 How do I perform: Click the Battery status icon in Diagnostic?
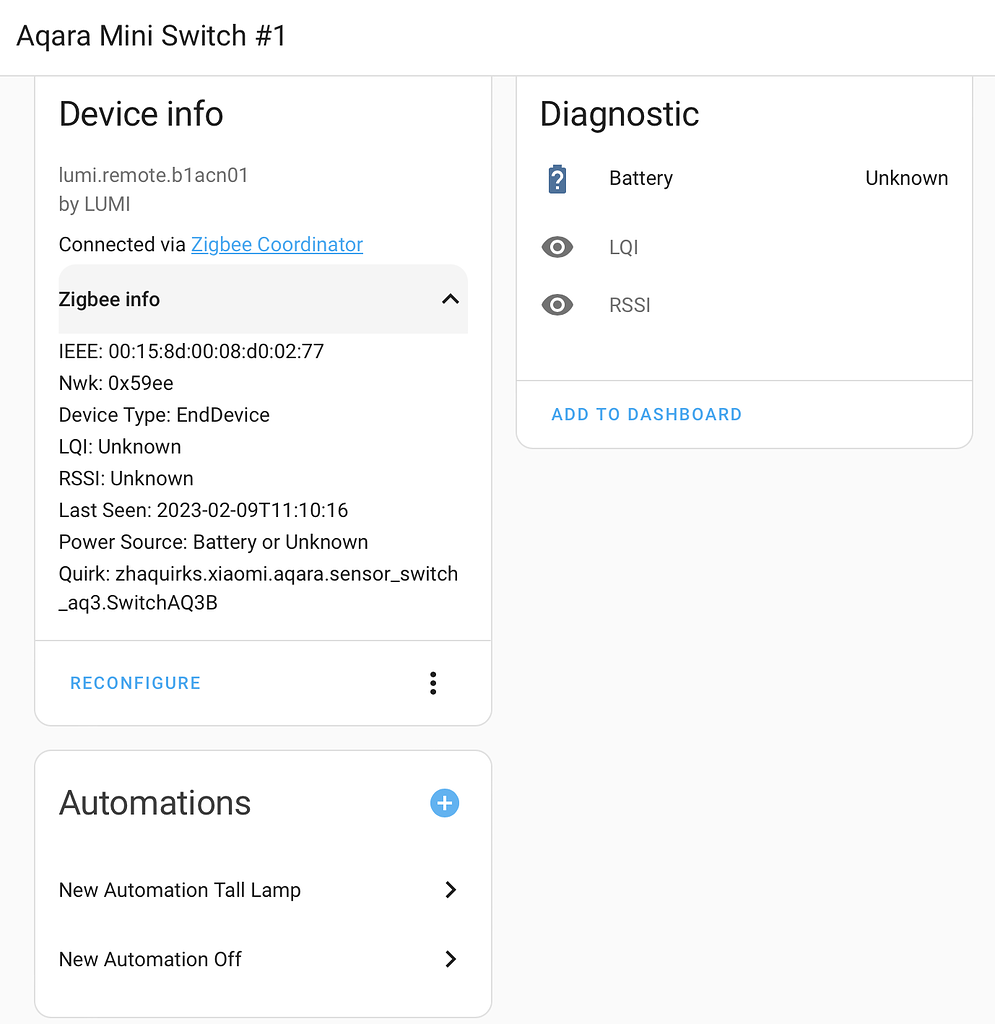pyautogui.click(x=558, y=178)
